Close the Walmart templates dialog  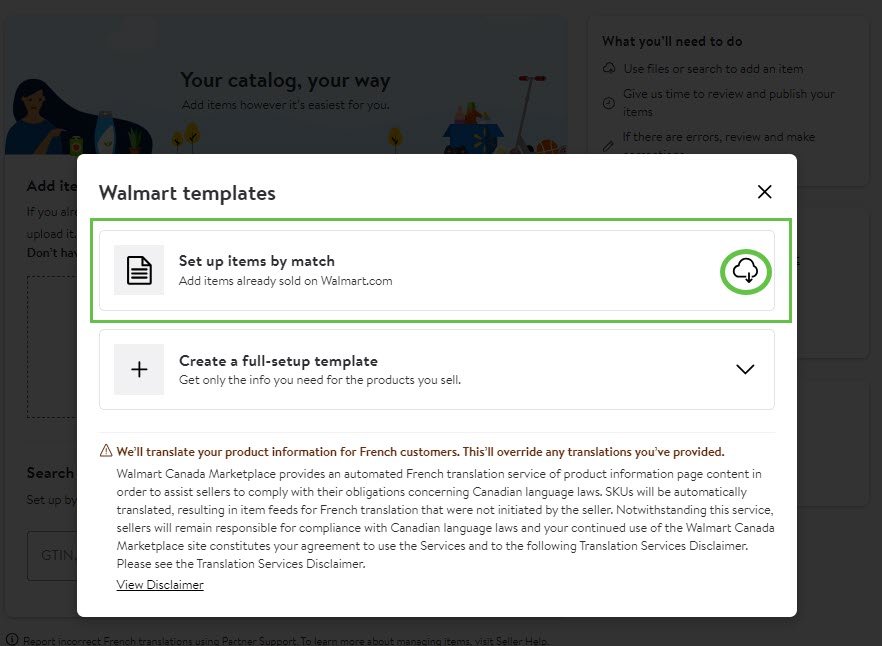[765, 192]
